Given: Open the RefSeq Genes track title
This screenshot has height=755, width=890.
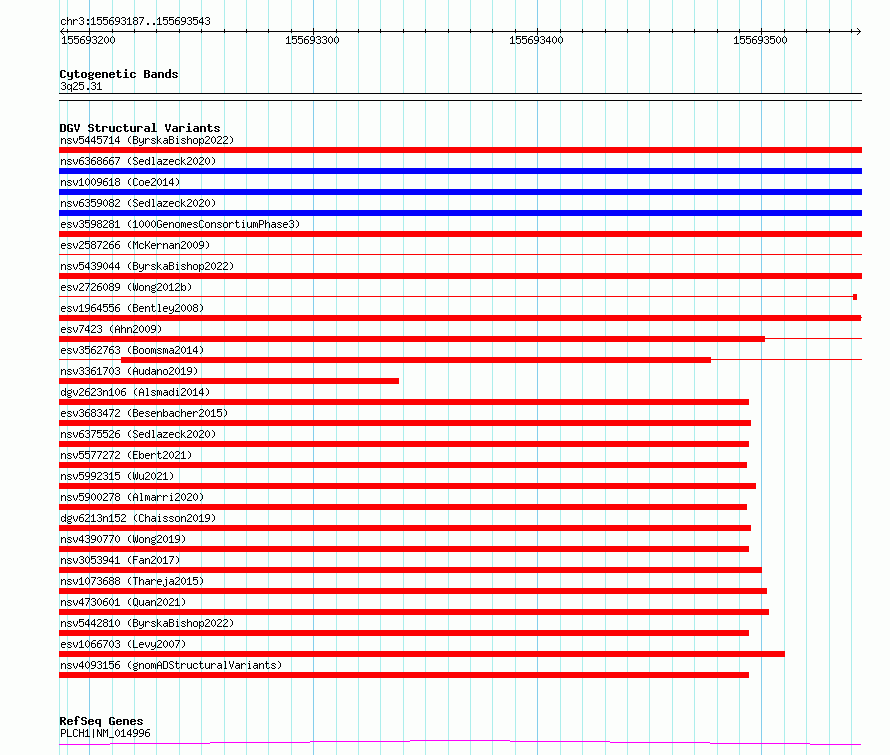Looking at the screenshot, I should pos(101,721).
